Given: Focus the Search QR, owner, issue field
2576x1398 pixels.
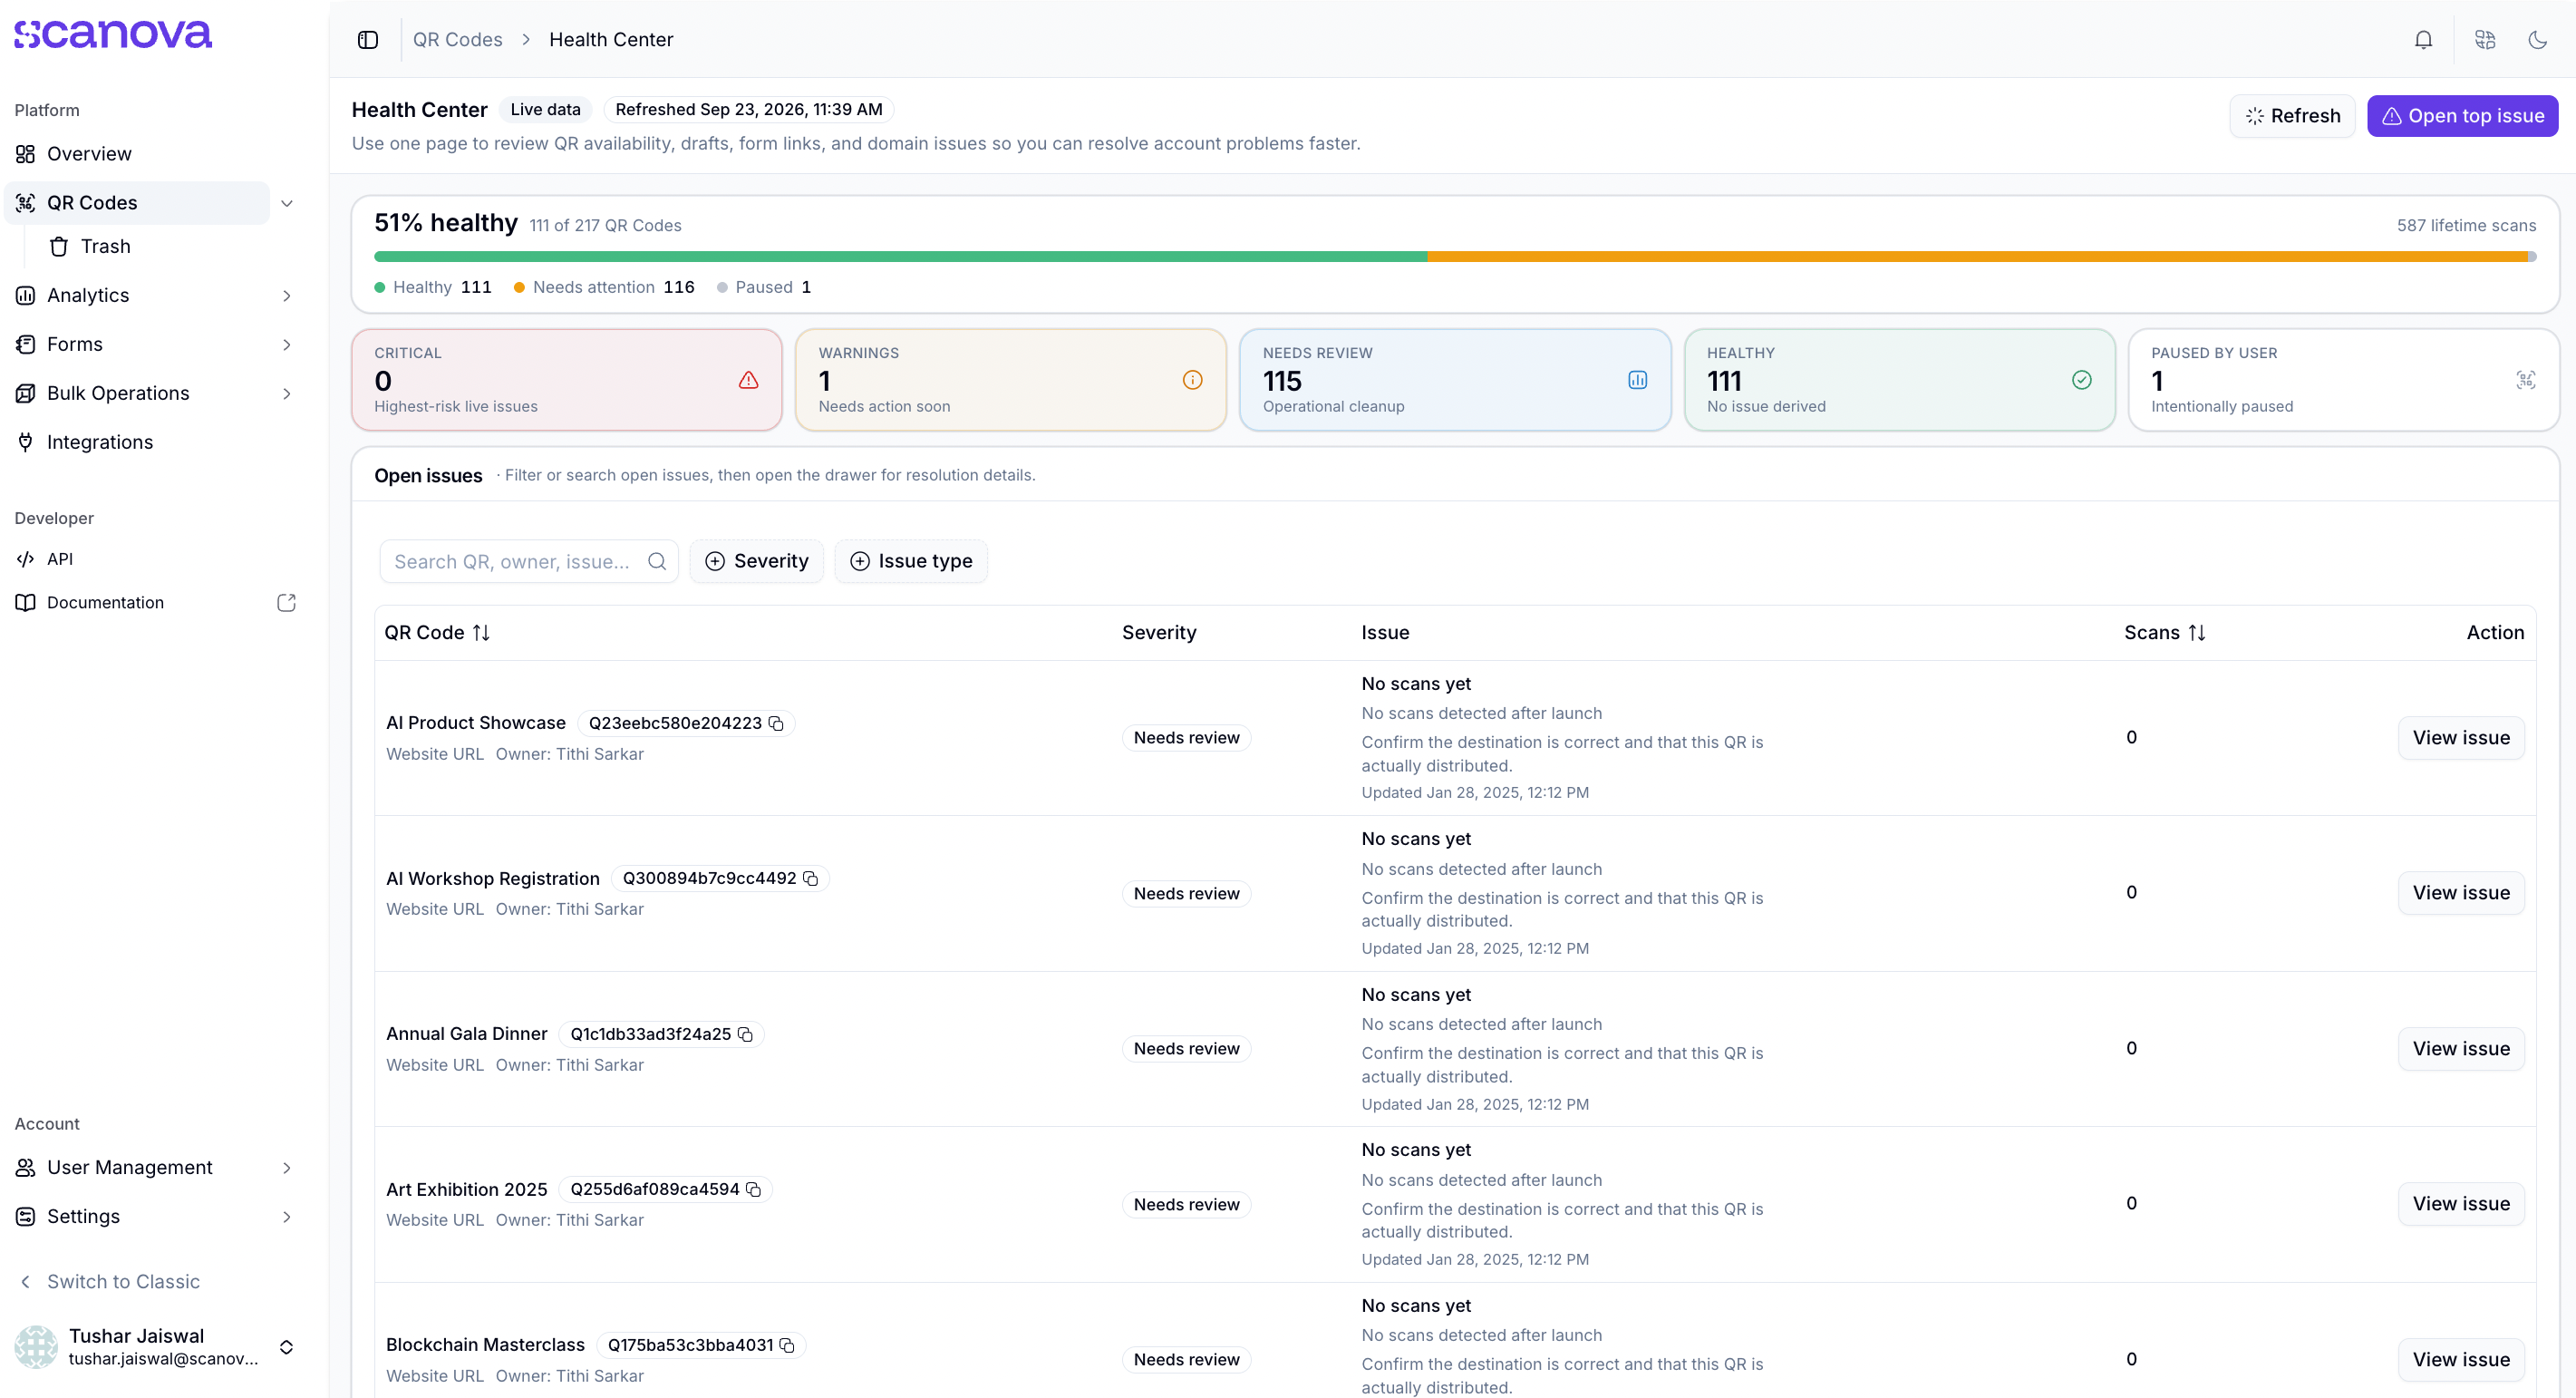Looking at the screenshot, I should pyautogui.click(x=529, y=561).
